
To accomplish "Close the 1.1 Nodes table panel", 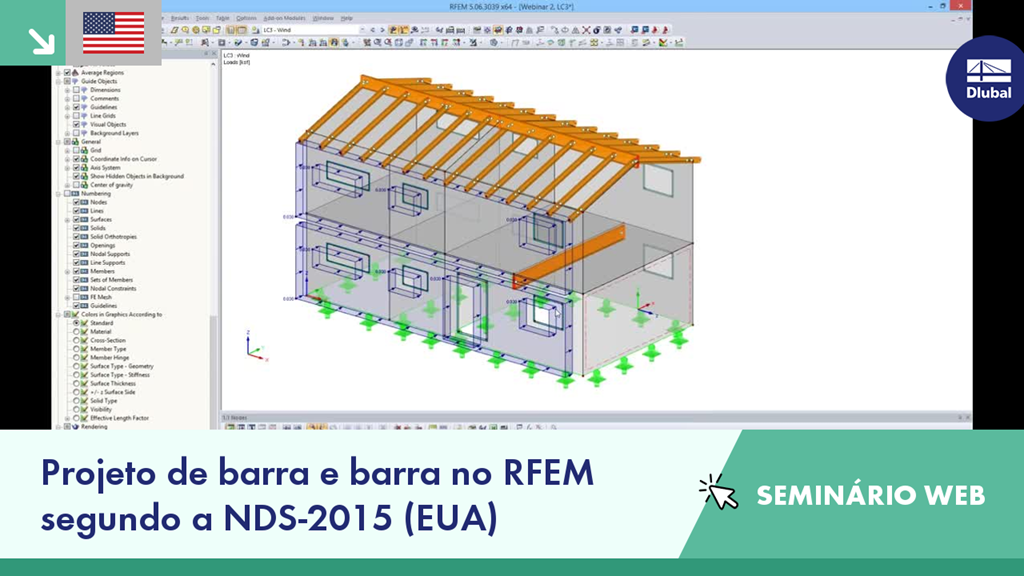I will pyautogui.click(x=967, y=417).
